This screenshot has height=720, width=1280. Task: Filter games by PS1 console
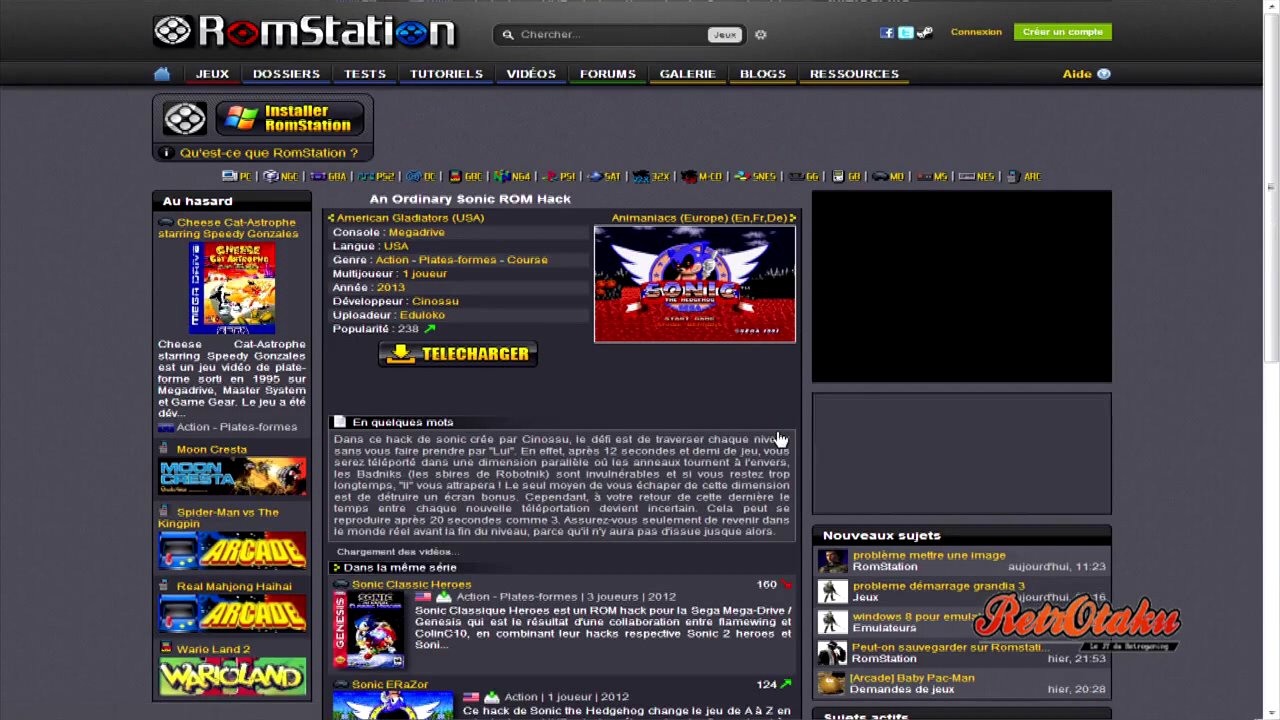[559, 176]
